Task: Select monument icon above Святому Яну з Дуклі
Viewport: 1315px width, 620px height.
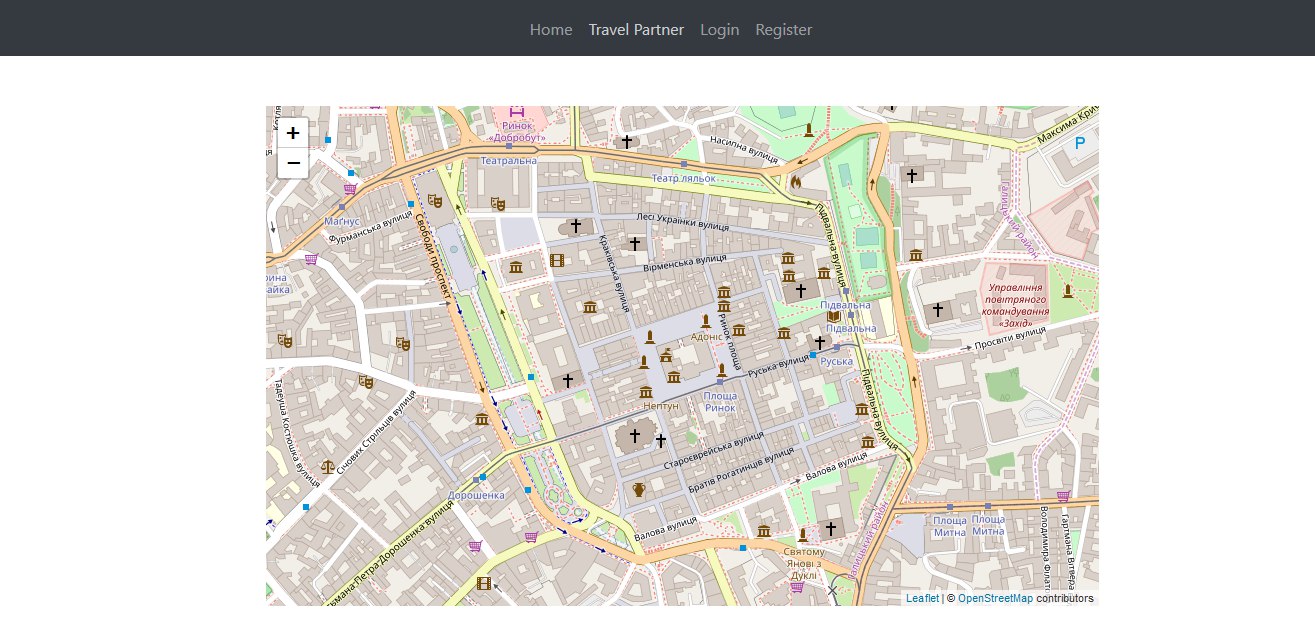Action: 802,535
